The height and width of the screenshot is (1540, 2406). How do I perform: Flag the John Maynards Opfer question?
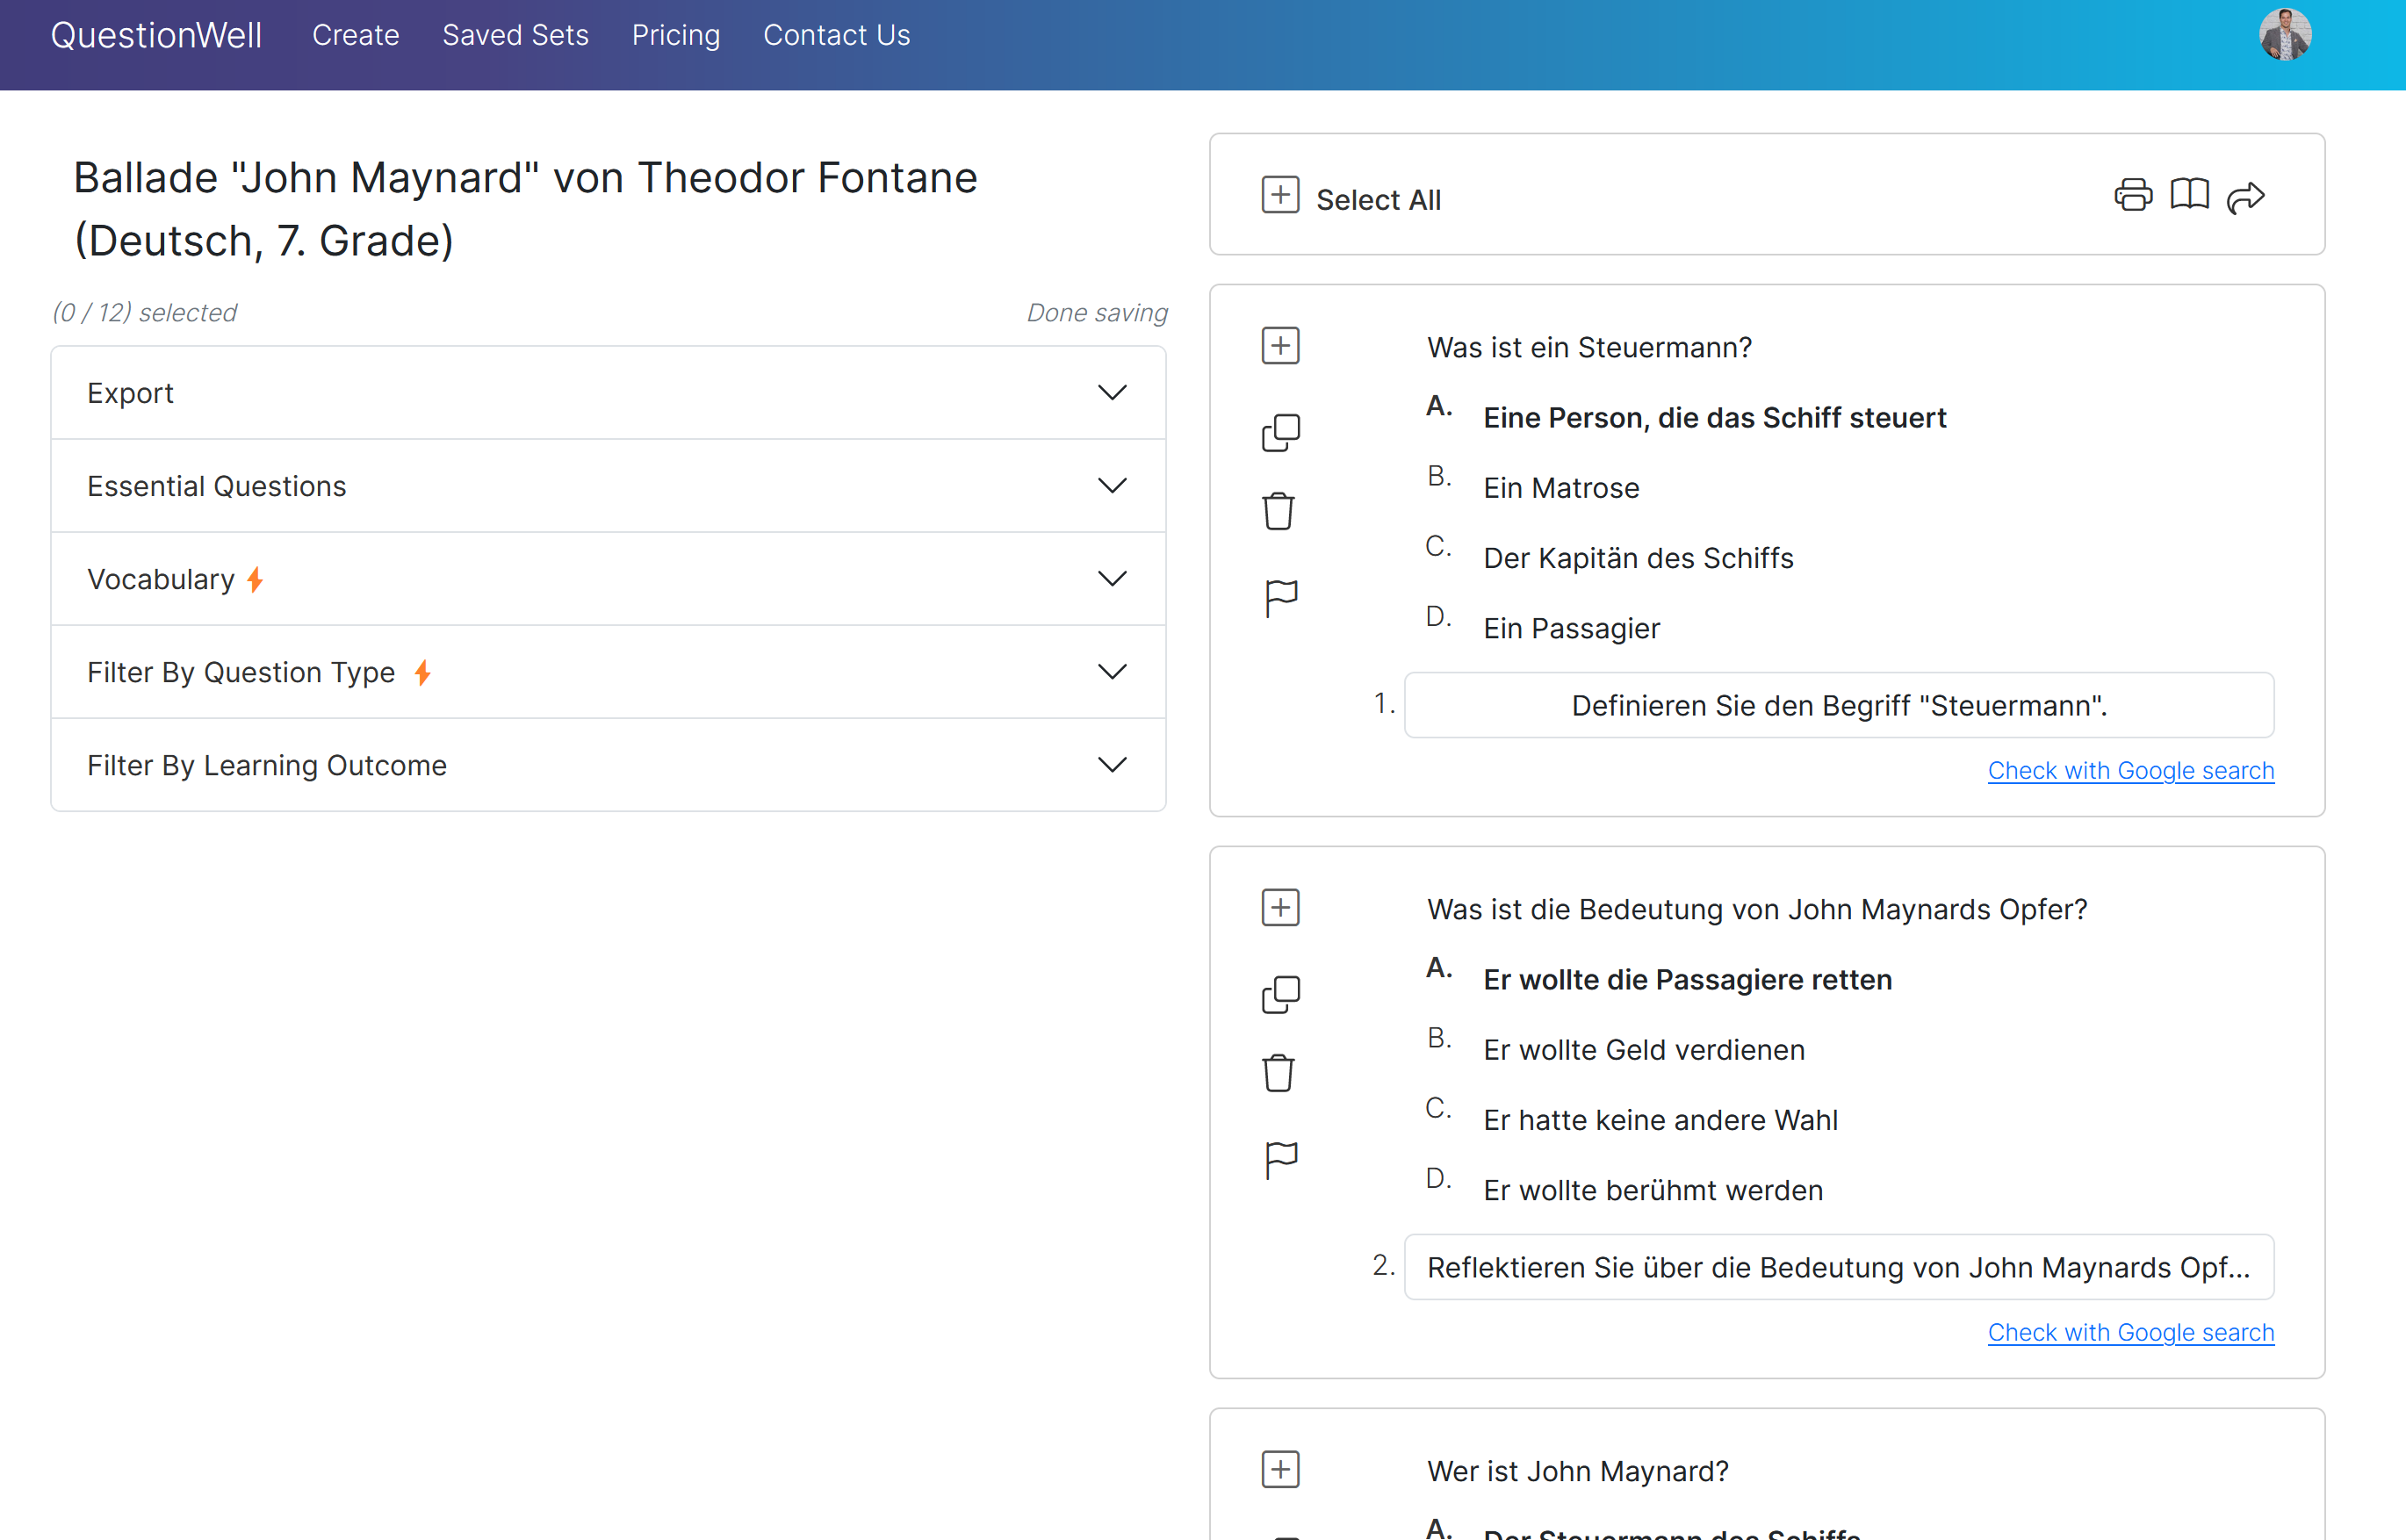(x=1280, y=1160)
